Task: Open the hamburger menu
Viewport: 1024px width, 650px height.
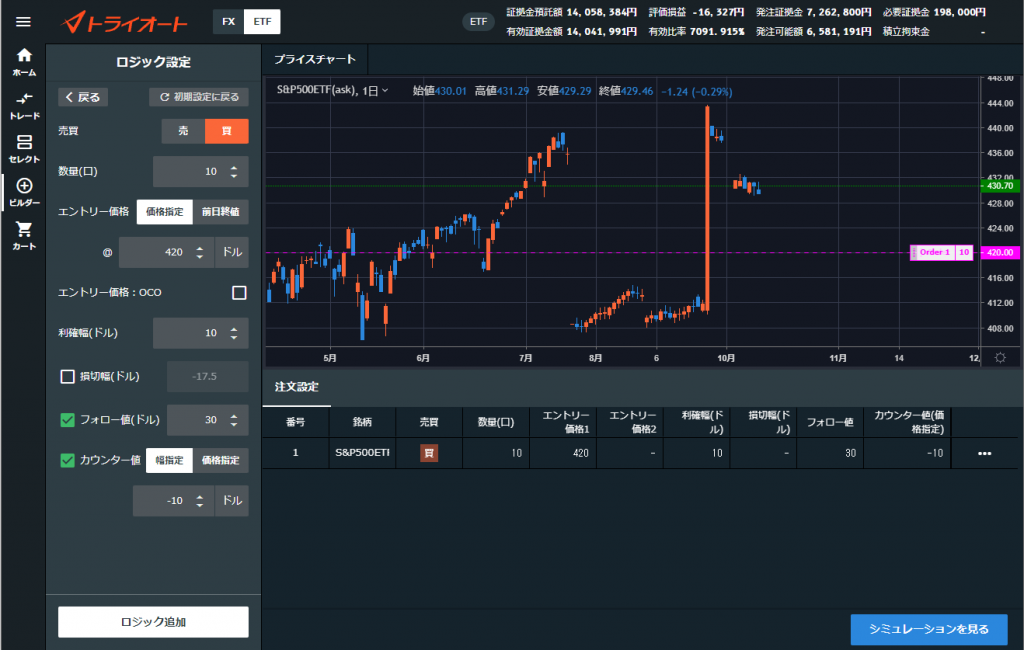Action: coord(23,22)
